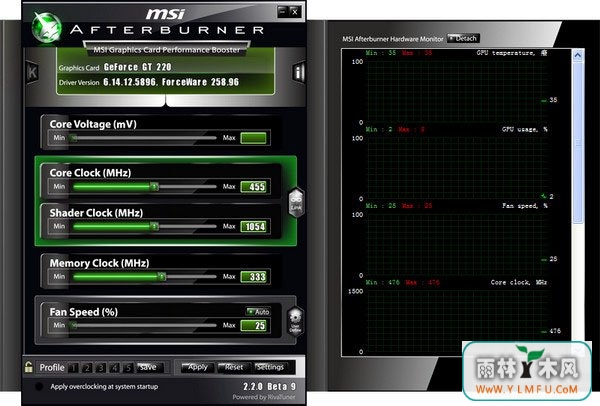This screenshot has height=406, width=600.
Task: Toggle the profile lock icon
Action: click(28, 367)
